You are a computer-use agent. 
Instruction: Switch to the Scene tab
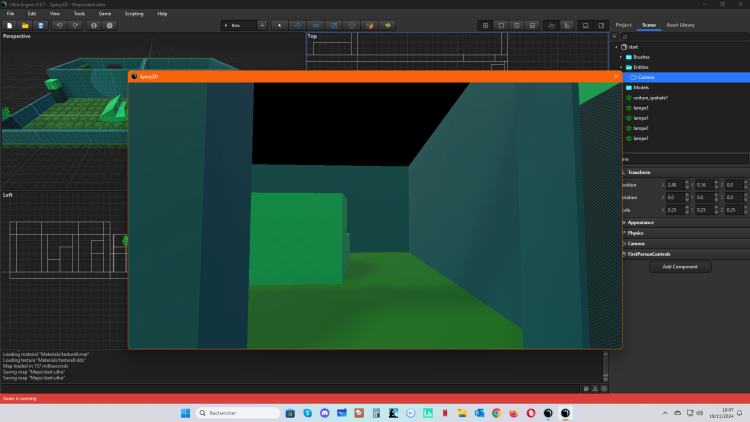tap(649, 25)
